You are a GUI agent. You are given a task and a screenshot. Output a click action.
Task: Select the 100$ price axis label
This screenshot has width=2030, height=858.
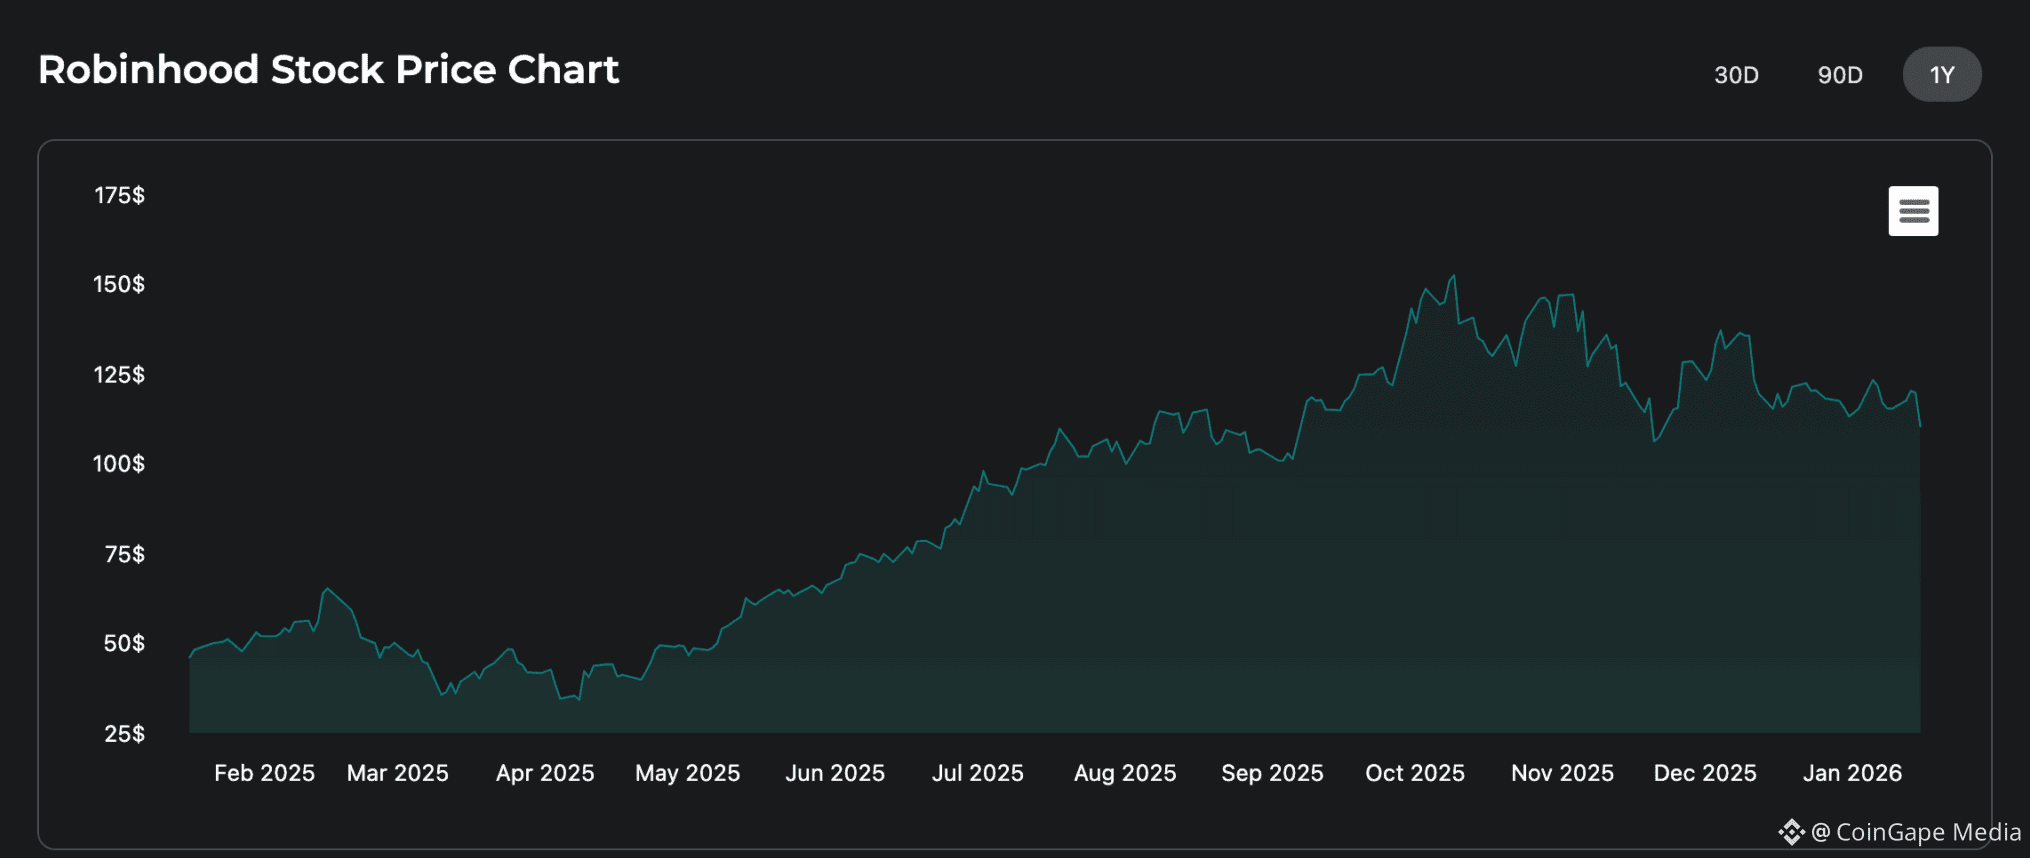[x=119, y=464]
